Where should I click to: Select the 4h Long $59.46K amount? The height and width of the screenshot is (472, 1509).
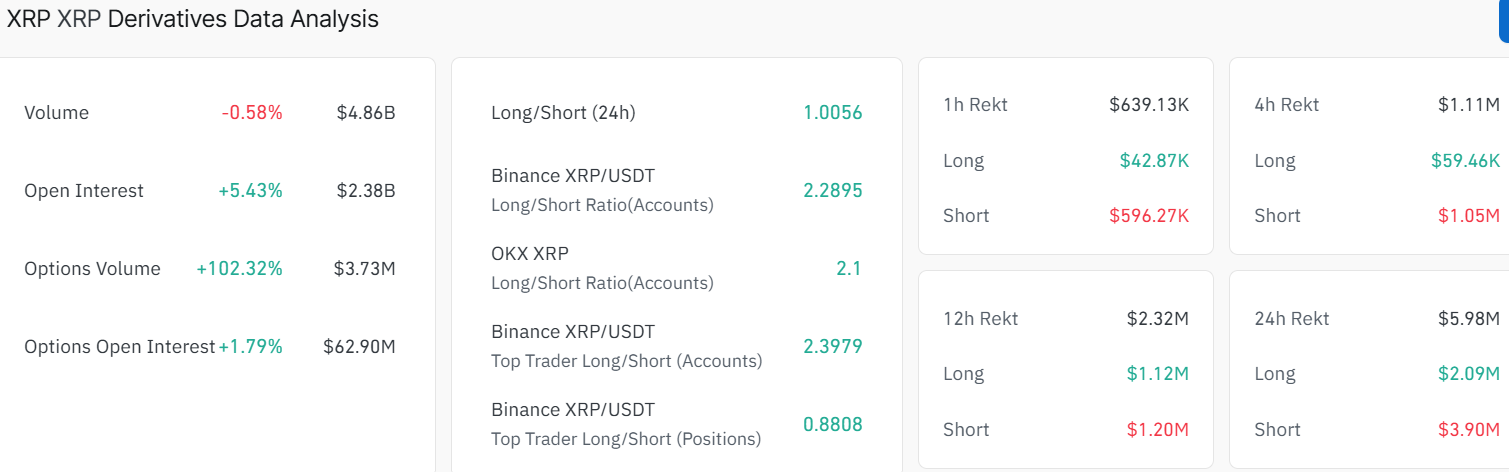tap(1465, 161)
